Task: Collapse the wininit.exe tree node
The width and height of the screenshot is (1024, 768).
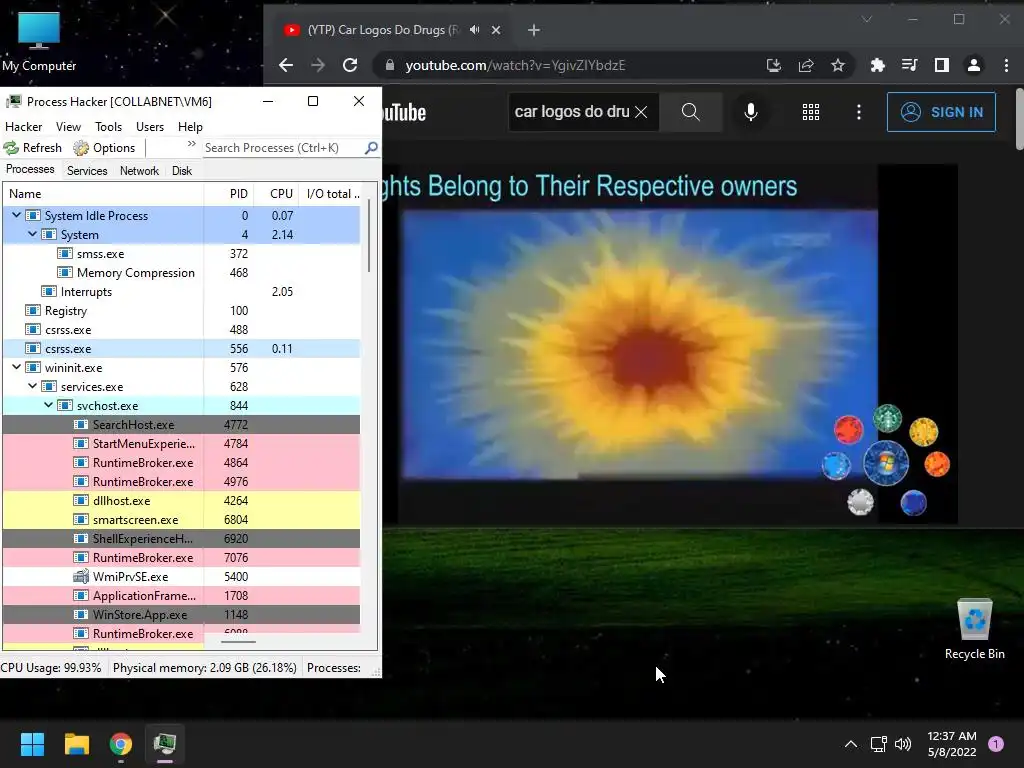Action: coord(16,367)
